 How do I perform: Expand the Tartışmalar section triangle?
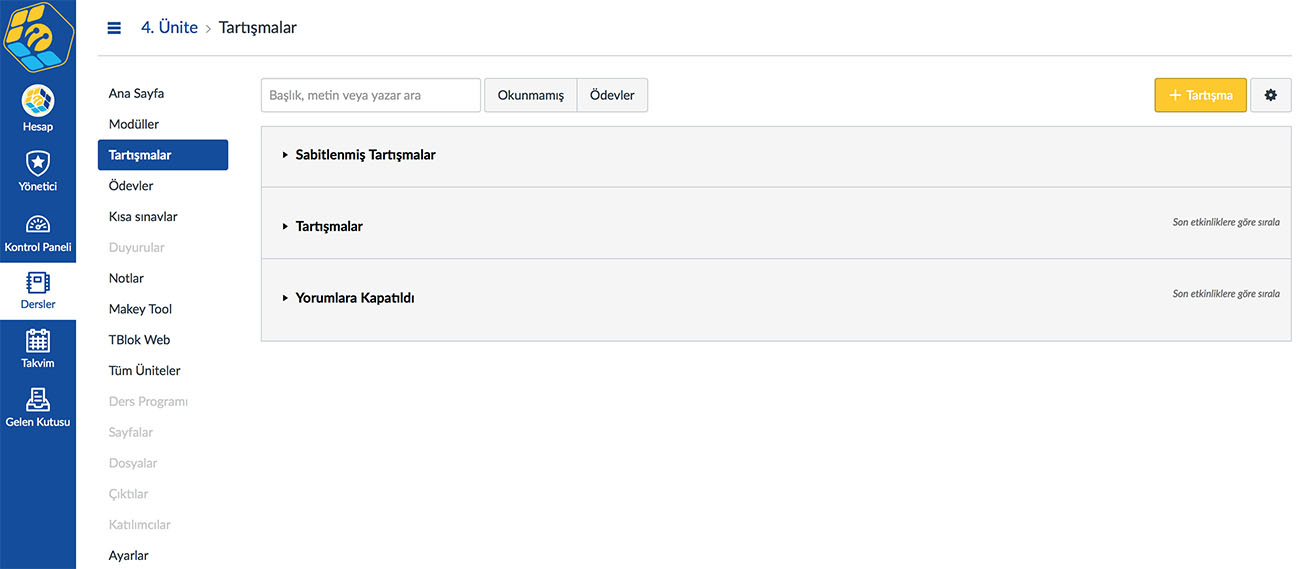pyautogui.click(x=286, y=226)
